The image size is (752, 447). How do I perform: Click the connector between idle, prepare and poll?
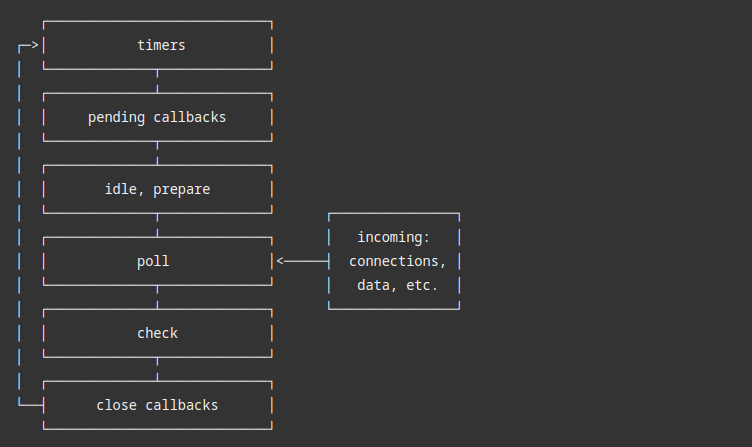(x=157, y=225)
